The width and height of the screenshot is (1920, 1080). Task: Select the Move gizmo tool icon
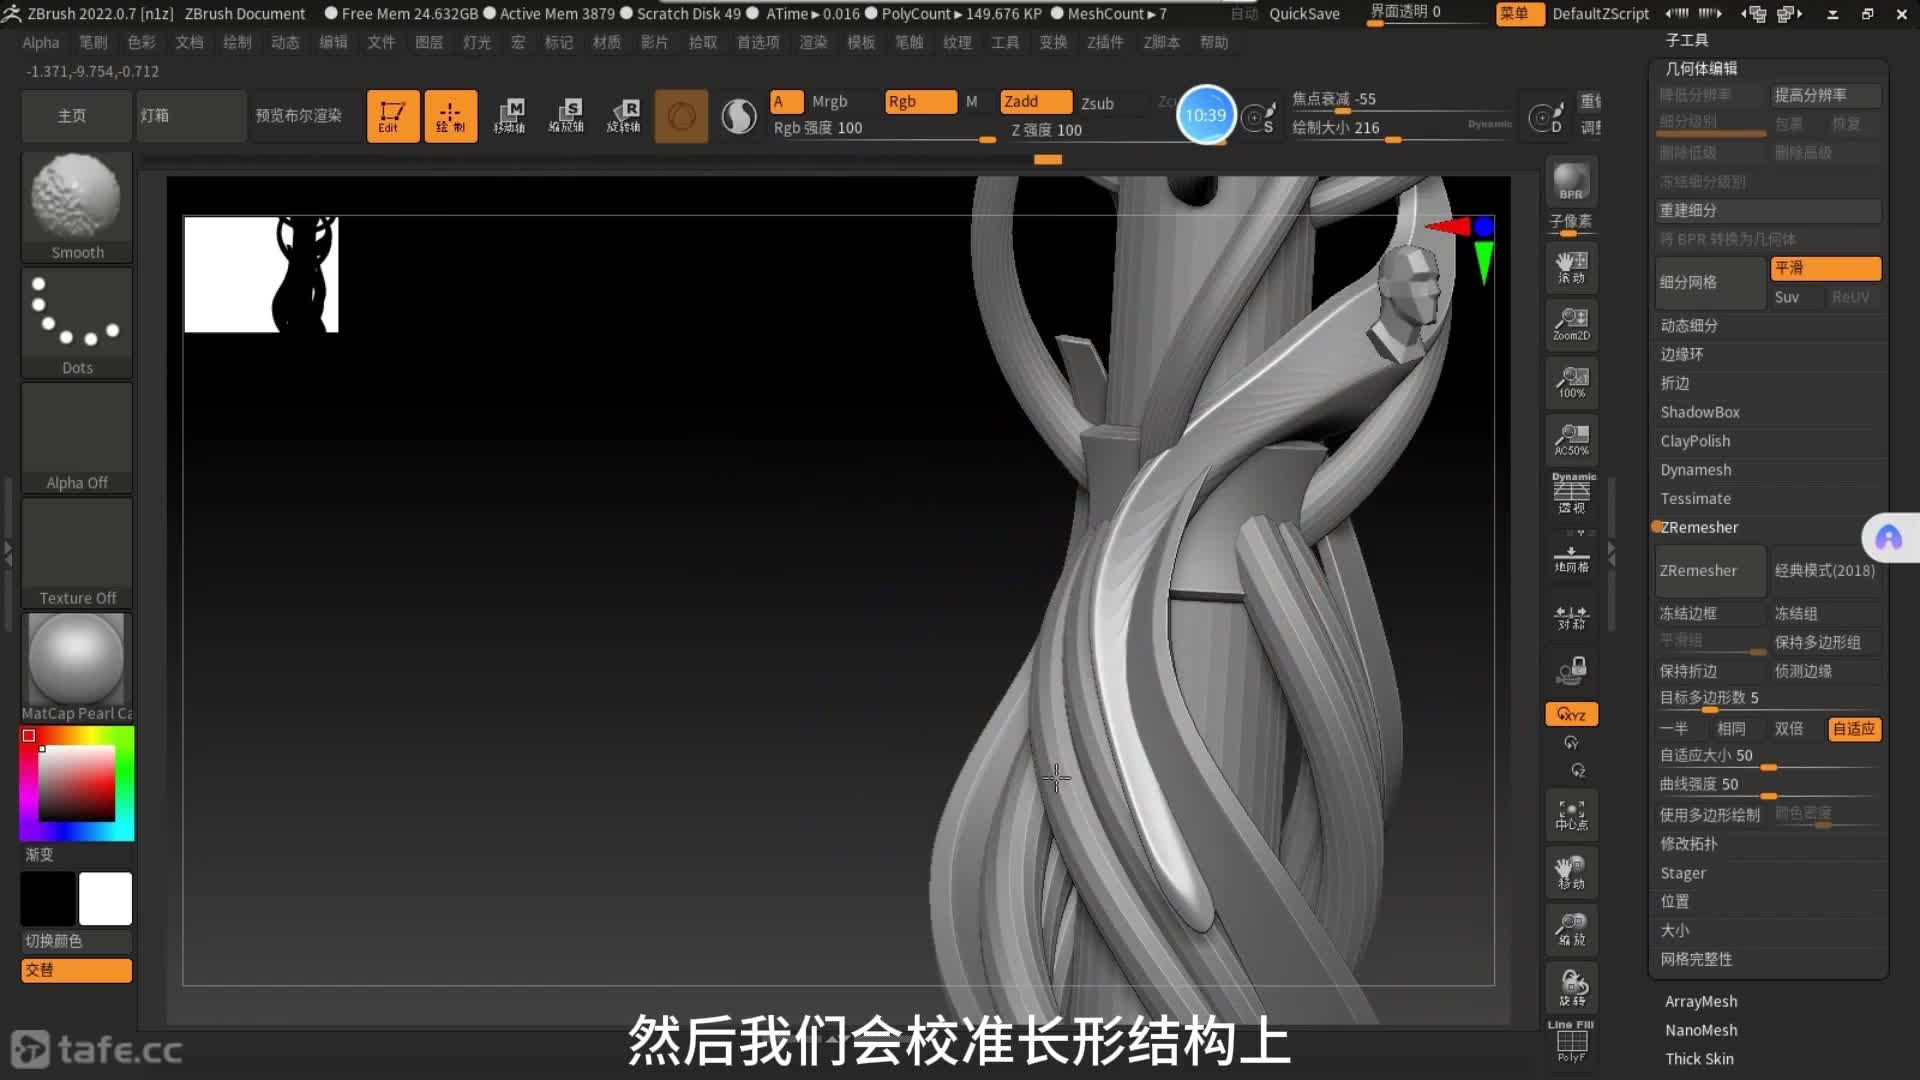509,116
